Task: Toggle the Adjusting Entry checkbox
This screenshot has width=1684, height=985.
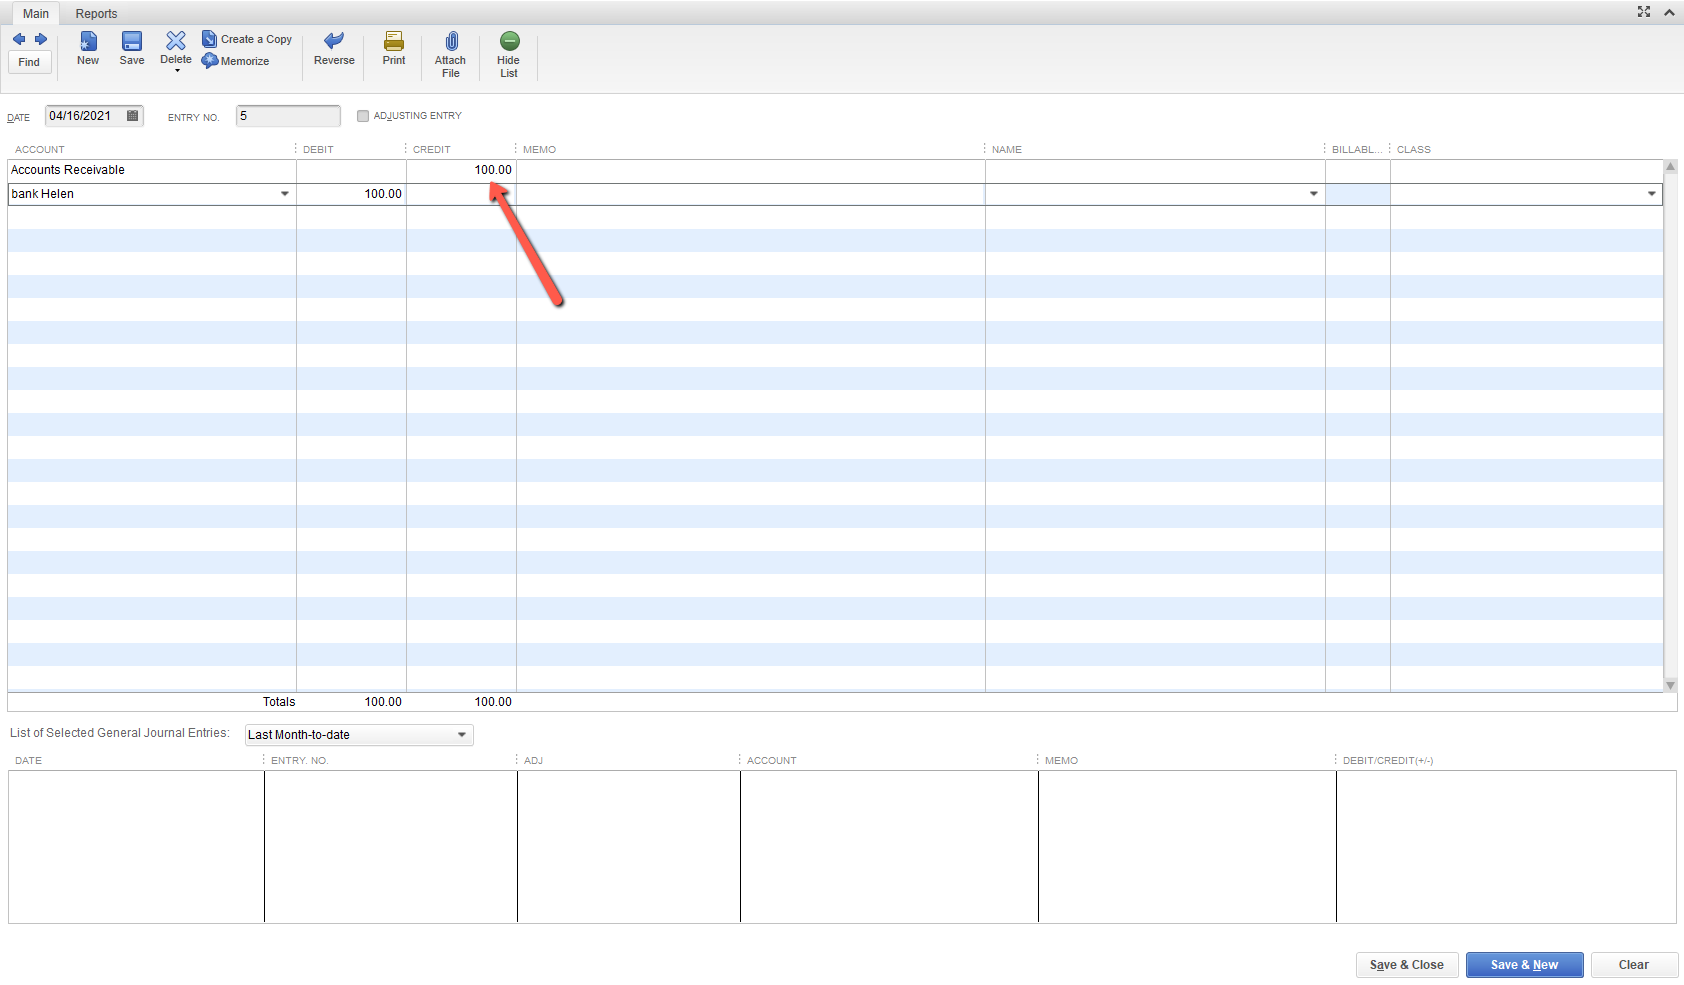Action: pos(363,116)
